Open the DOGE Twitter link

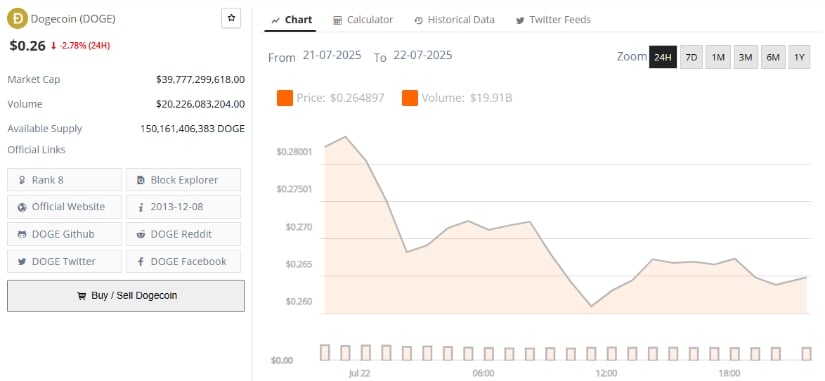pyautogui.click(x=65, y=261)
